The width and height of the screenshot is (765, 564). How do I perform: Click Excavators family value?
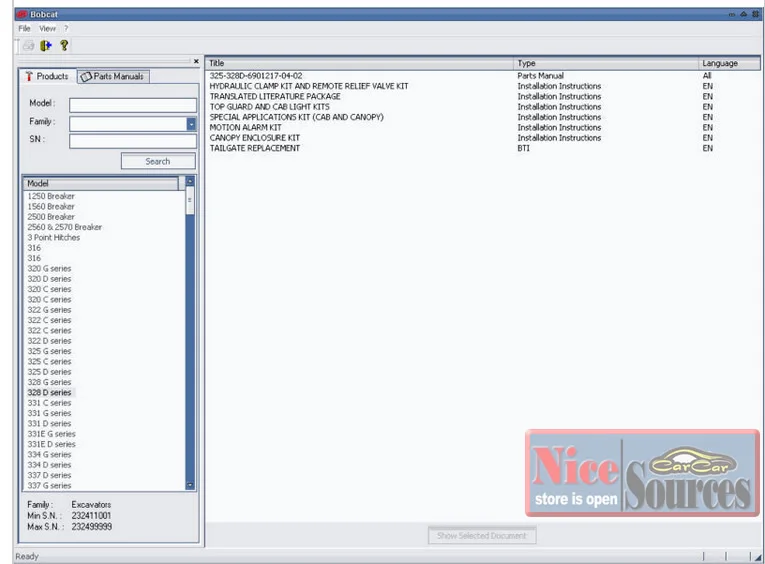[91, 504]
